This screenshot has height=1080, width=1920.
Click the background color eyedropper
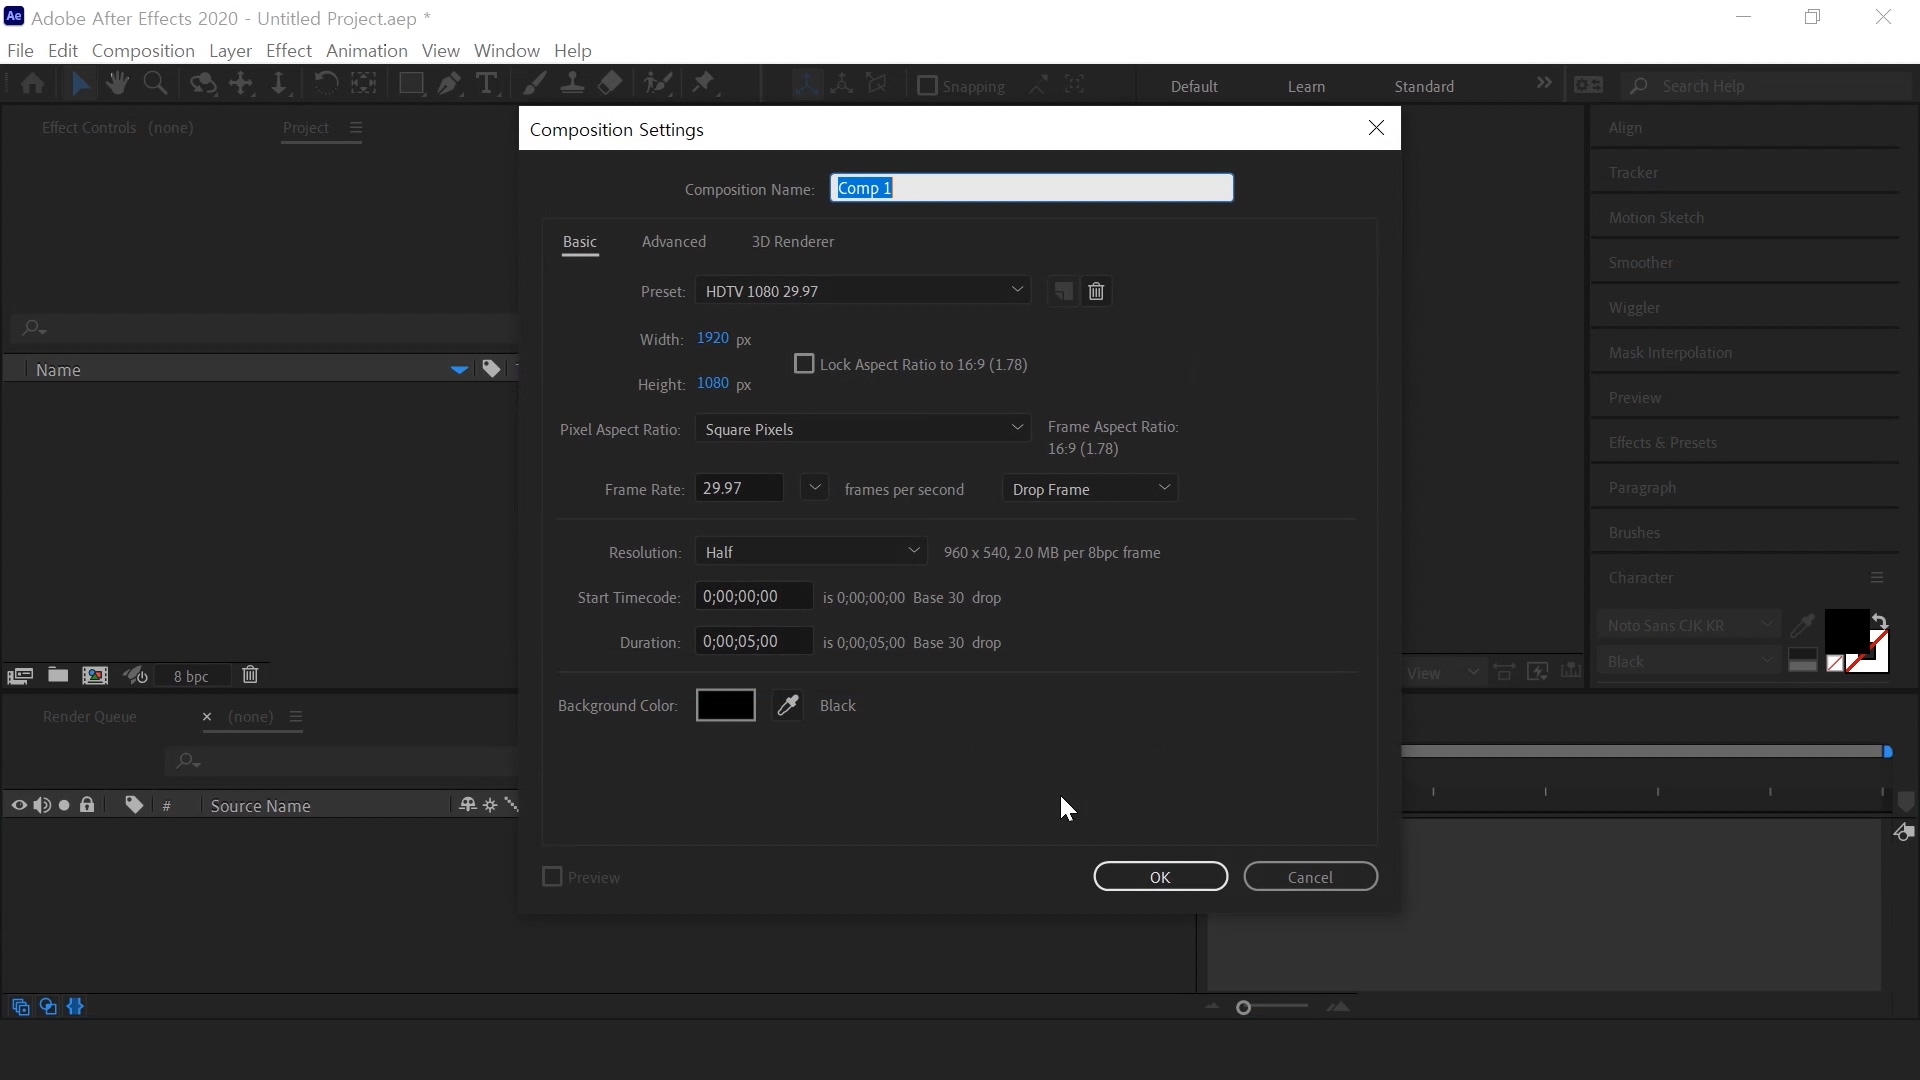point(788,706)
